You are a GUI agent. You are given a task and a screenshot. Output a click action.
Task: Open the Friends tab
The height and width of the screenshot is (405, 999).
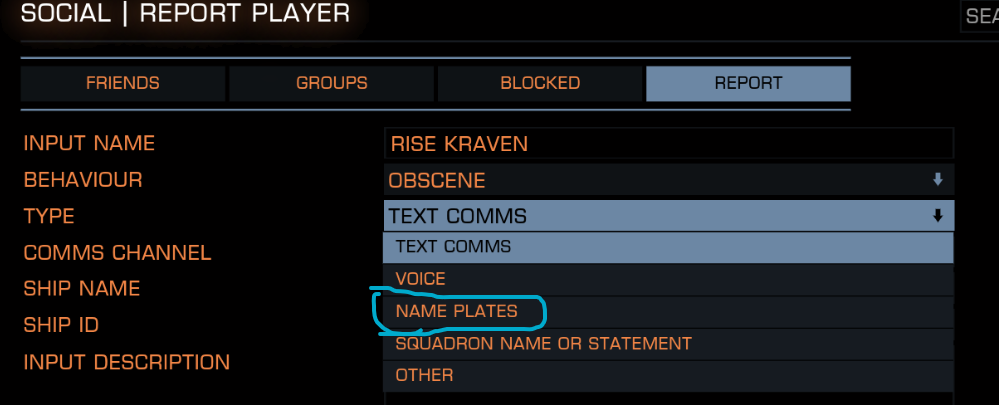[122, 83]
